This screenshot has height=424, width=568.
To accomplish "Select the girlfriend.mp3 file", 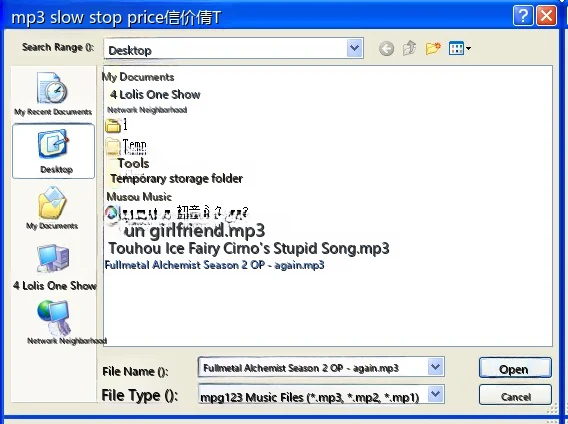I will 195,231.
